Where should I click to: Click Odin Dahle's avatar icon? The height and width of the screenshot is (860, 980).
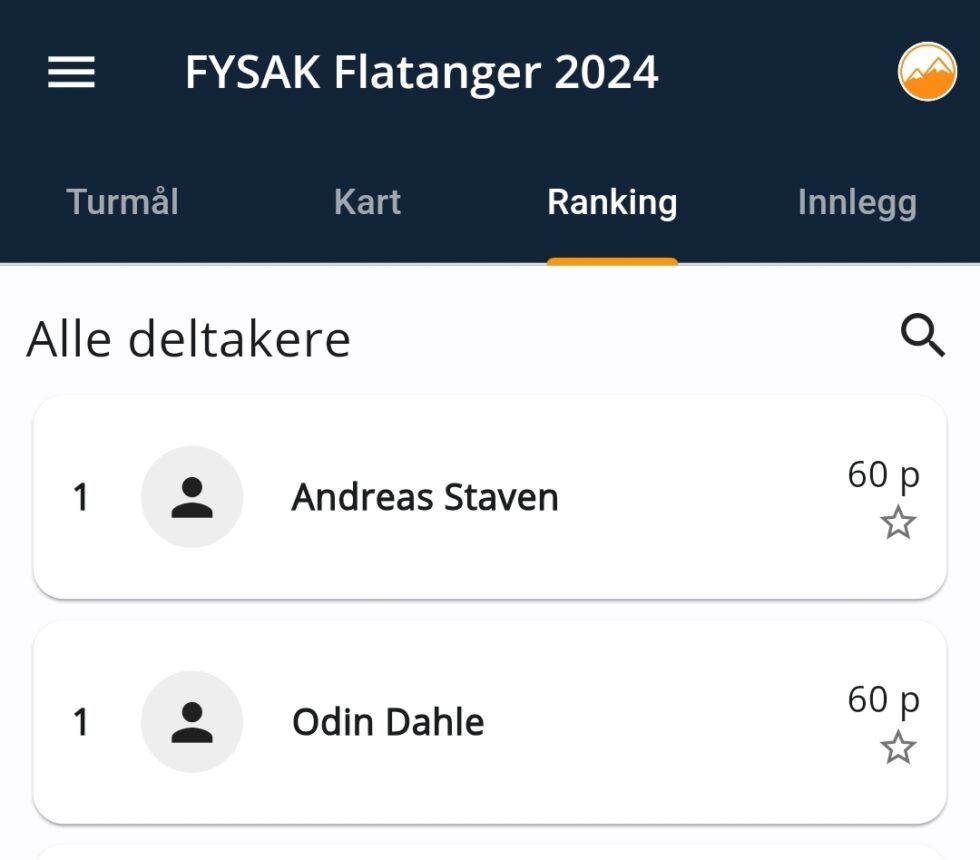pos(192,722)
